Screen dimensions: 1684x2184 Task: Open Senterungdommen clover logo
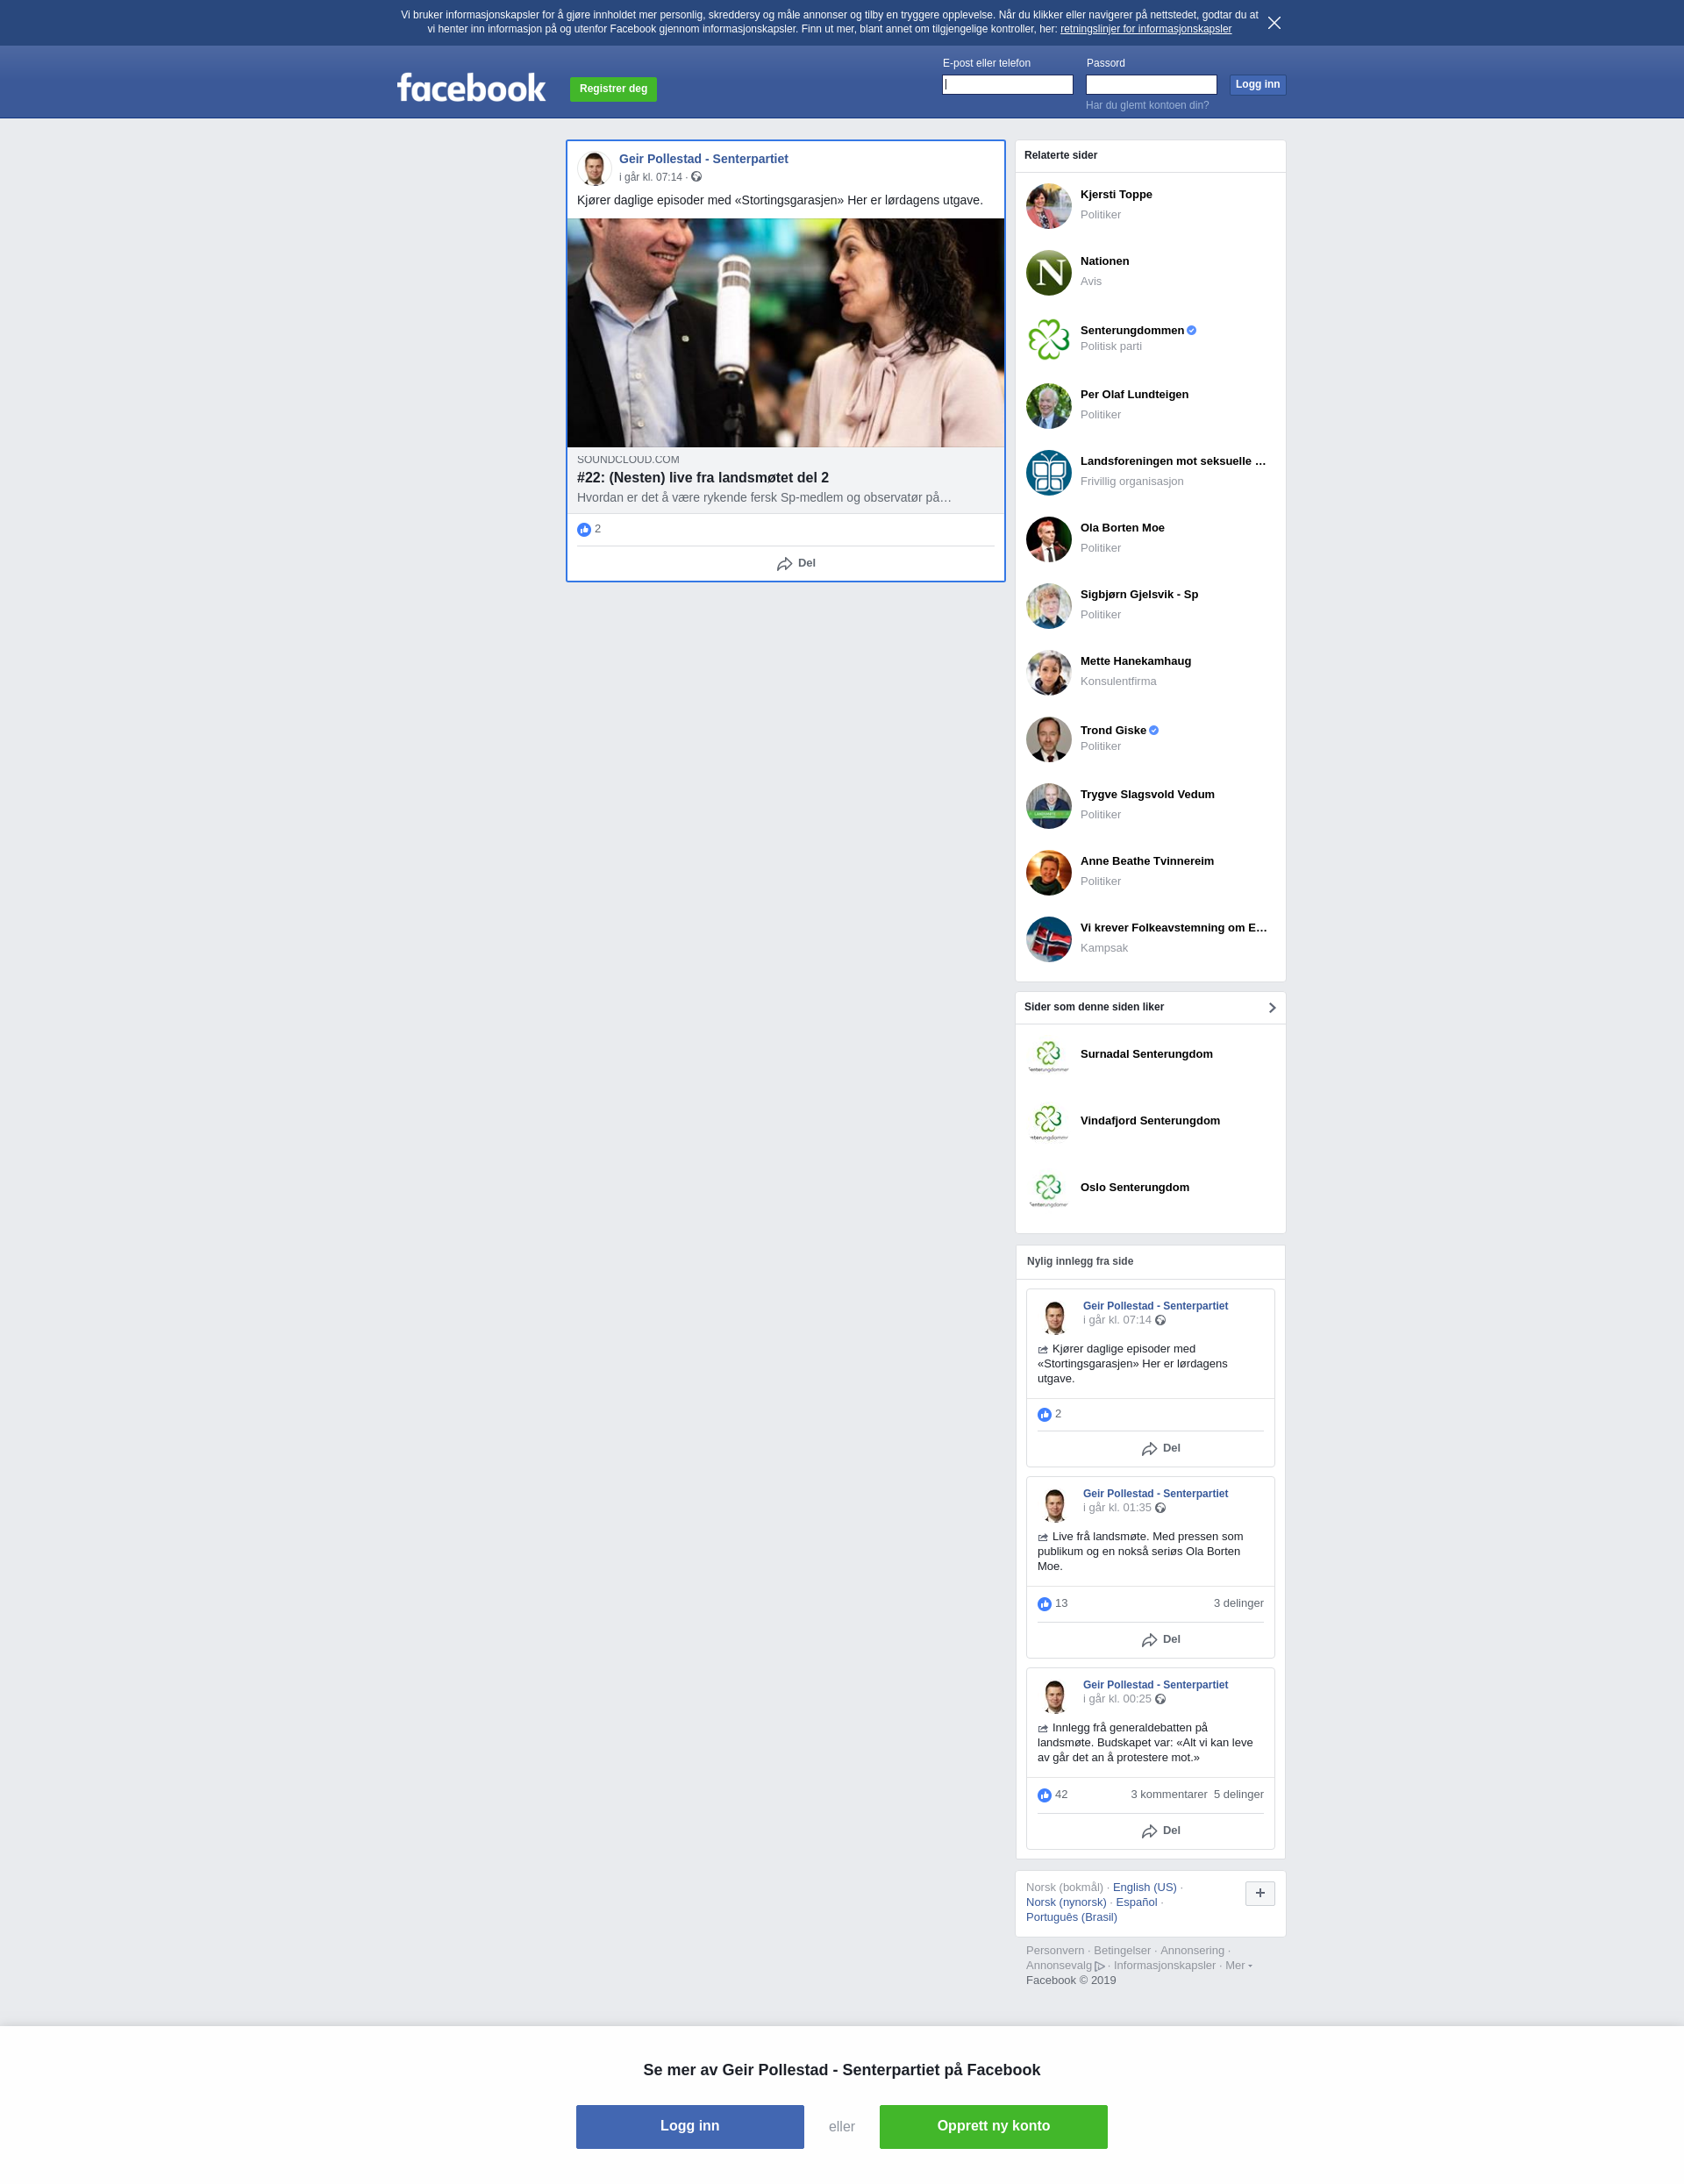[x=1048, y=339]
